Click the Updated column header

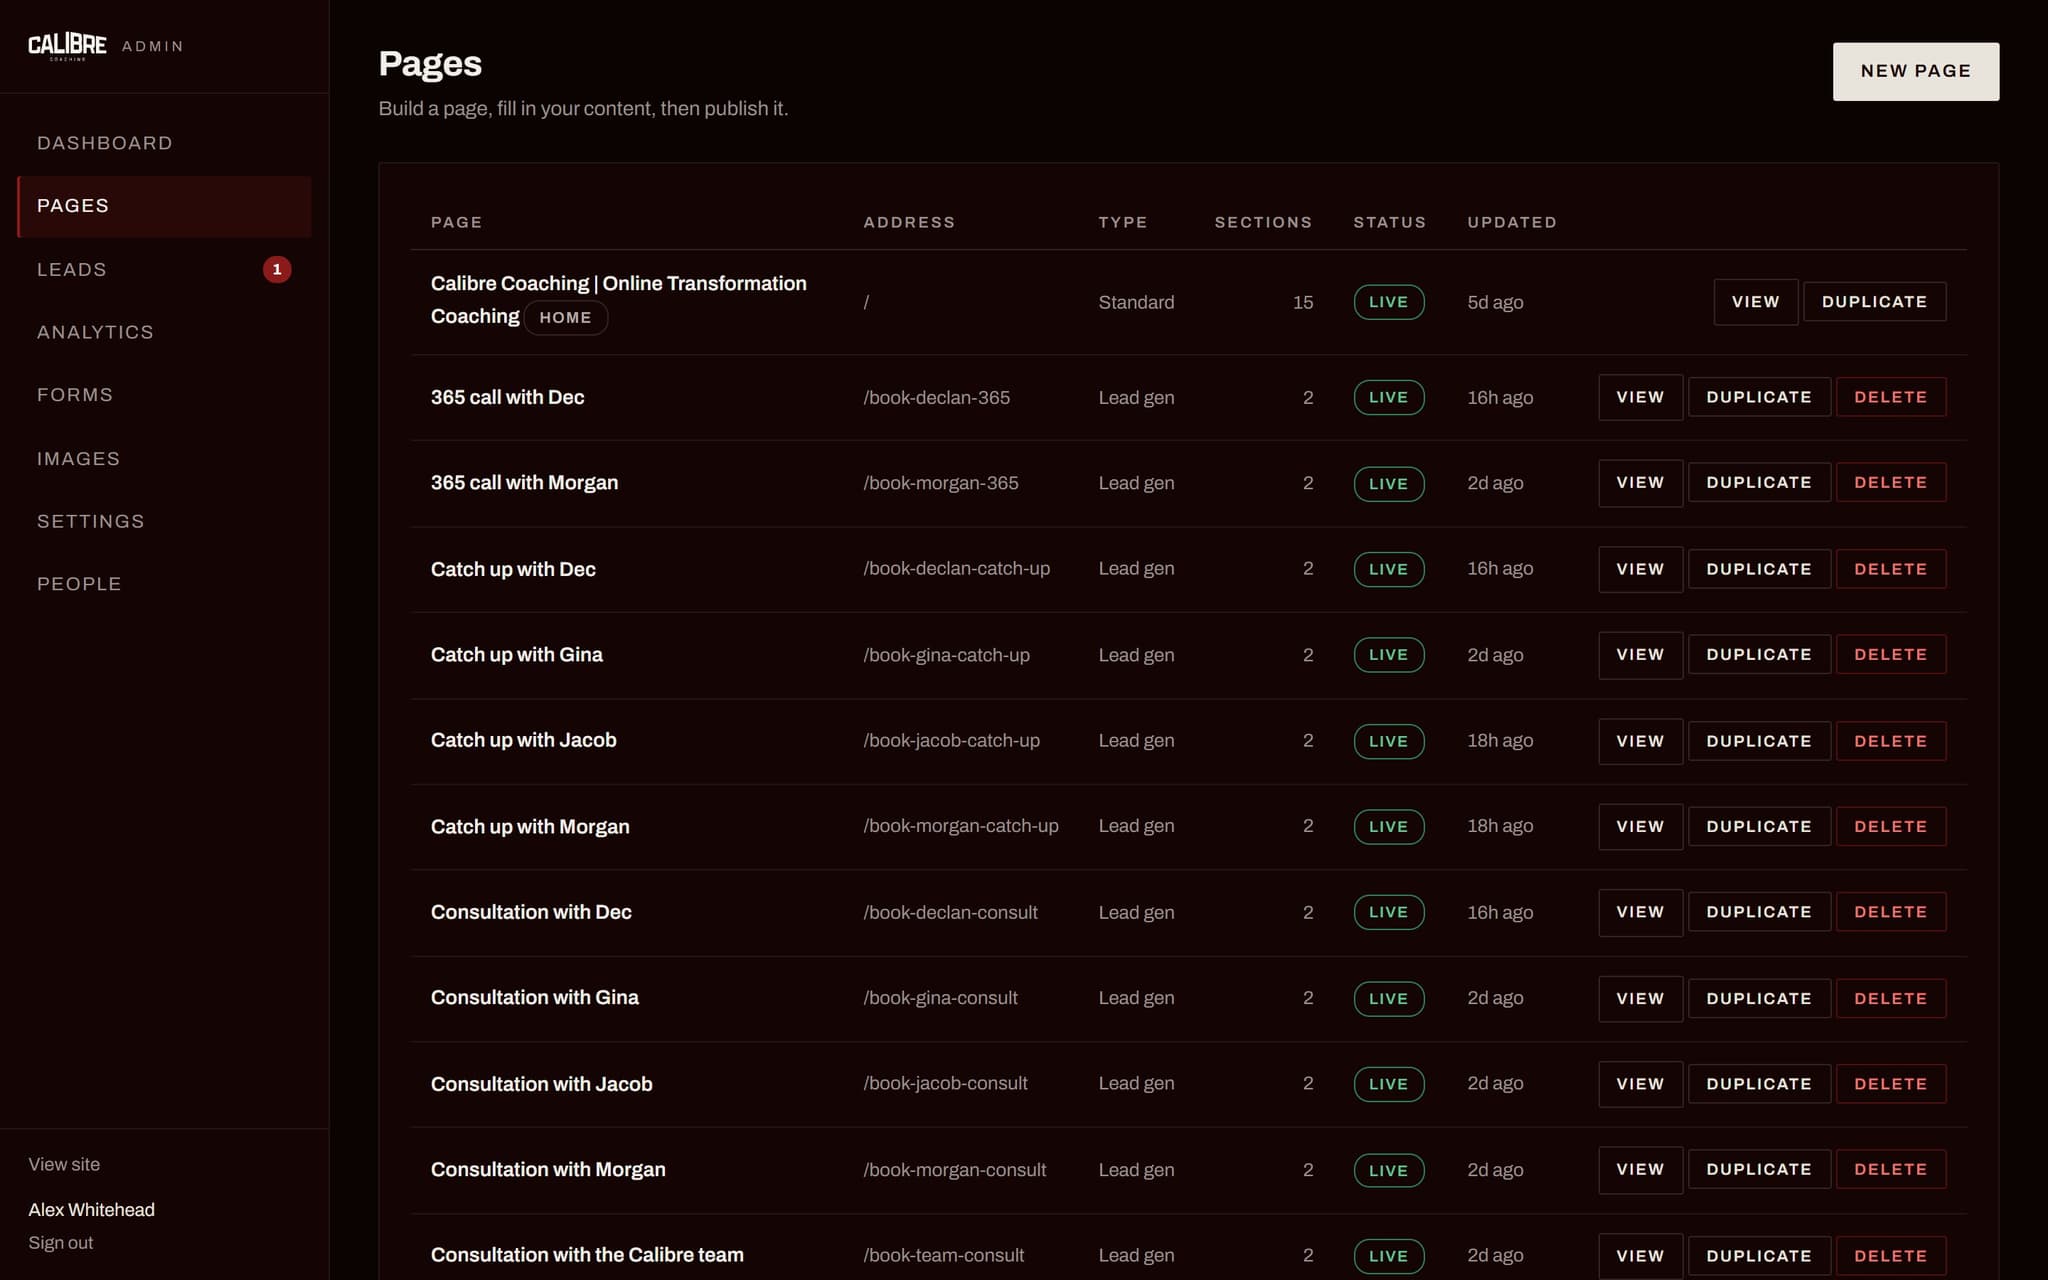tap(1511, 222)
